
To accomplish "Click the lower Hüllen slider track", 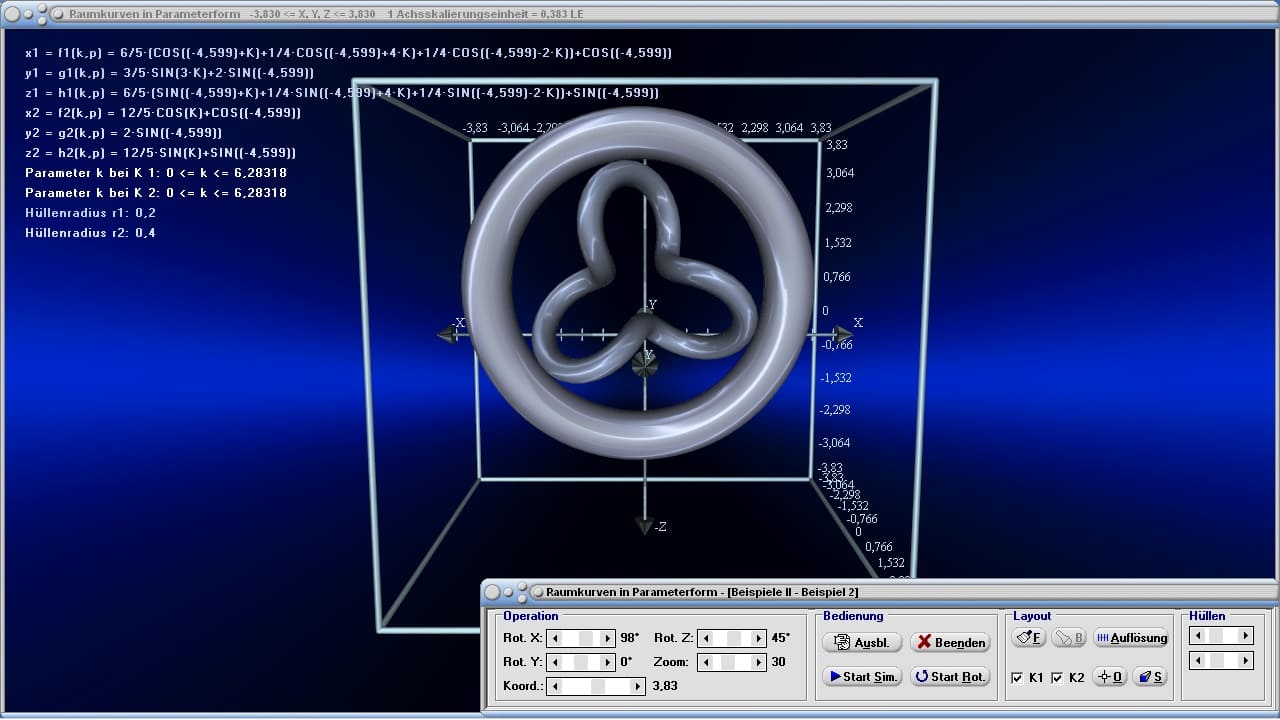I will pos(1221,660).
